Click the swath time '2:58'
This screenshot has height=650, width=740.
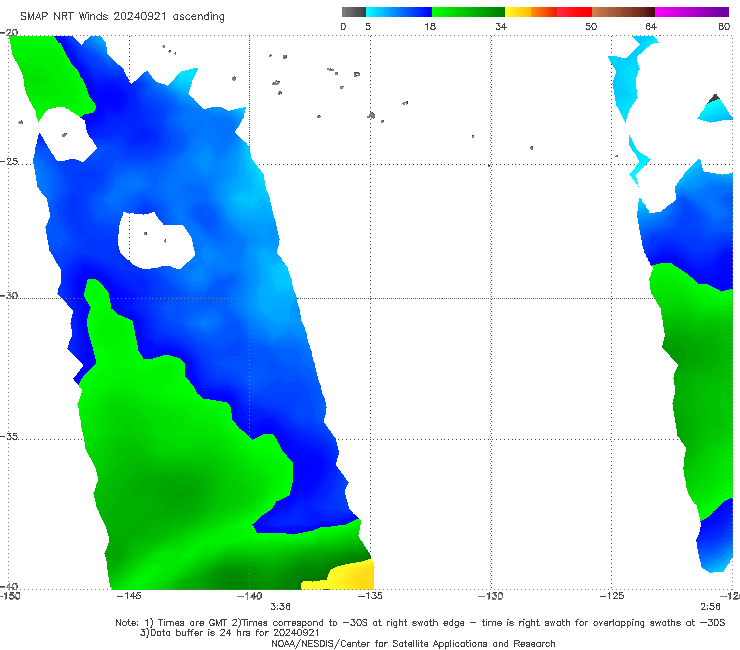[710, 607]
